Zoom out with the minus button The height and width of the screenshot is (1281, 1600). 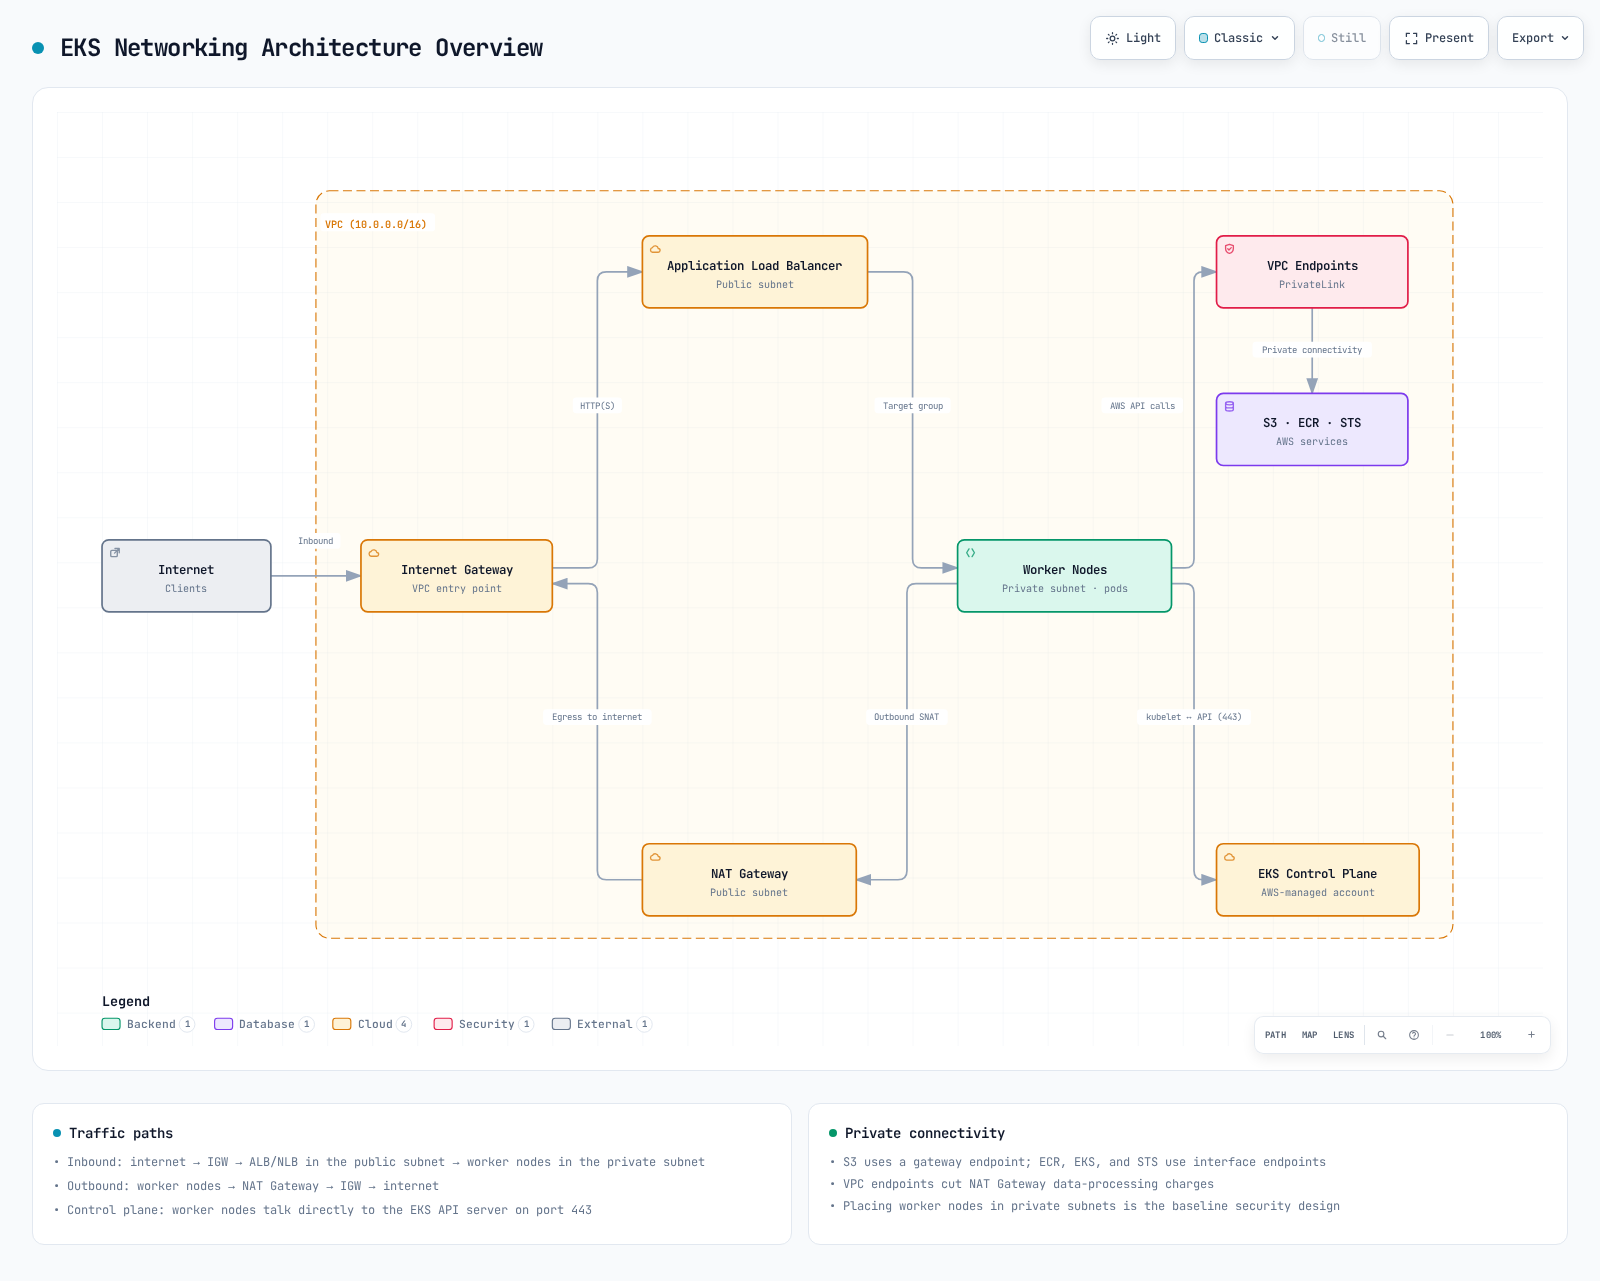coord(1450,1035)
